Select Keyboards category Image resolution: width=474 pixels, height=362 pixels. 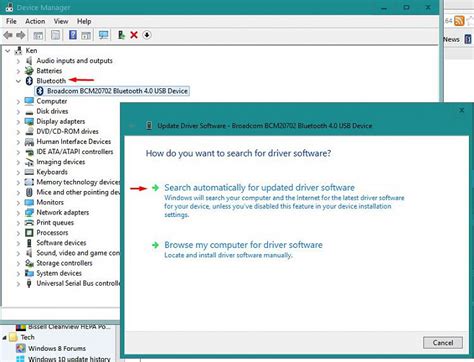pos(52,172)
